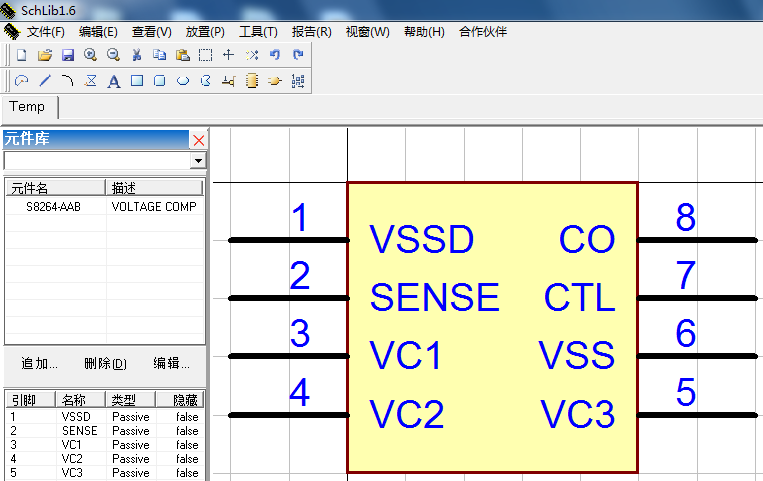Open the 工具(T) menu

(258, 32)
